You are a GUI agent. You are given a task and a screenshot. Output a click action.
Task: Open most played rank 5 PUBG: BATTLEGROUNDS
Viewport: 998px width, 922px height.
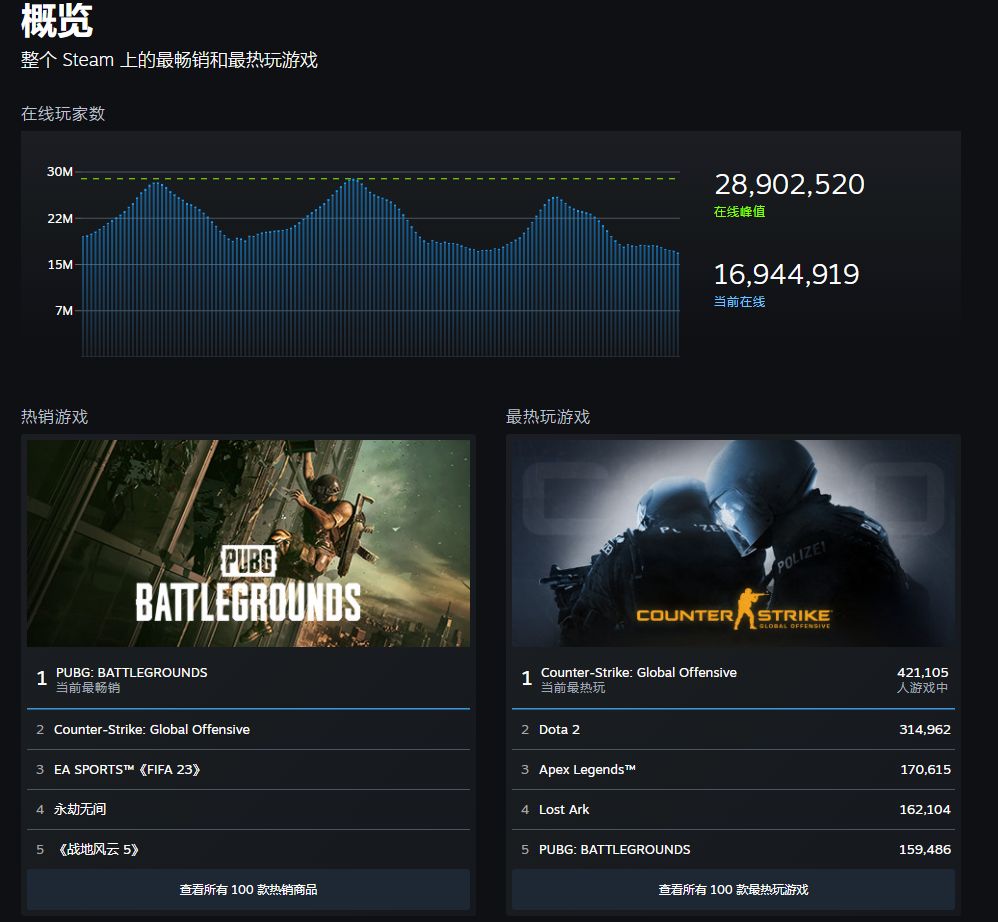point(733,849)
